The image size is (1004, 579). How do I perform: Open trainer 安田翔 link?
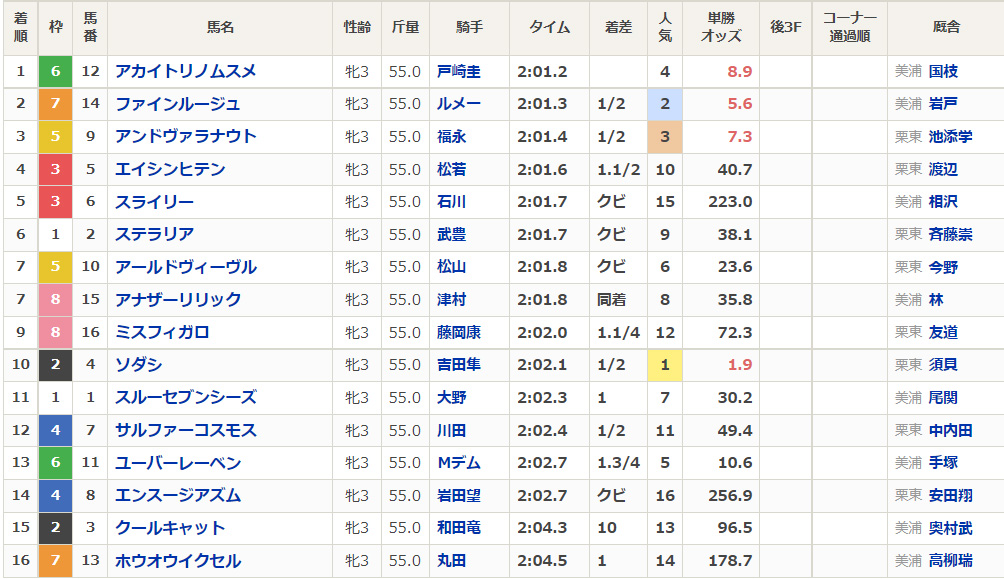(951, 495)
